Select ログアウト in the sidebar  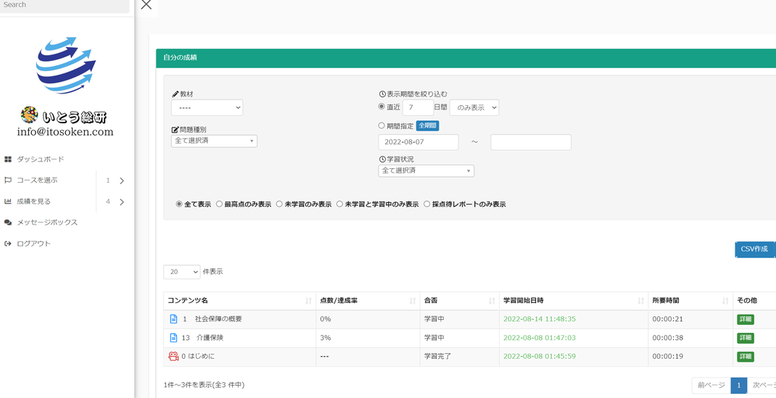click(x=34, y=244)
